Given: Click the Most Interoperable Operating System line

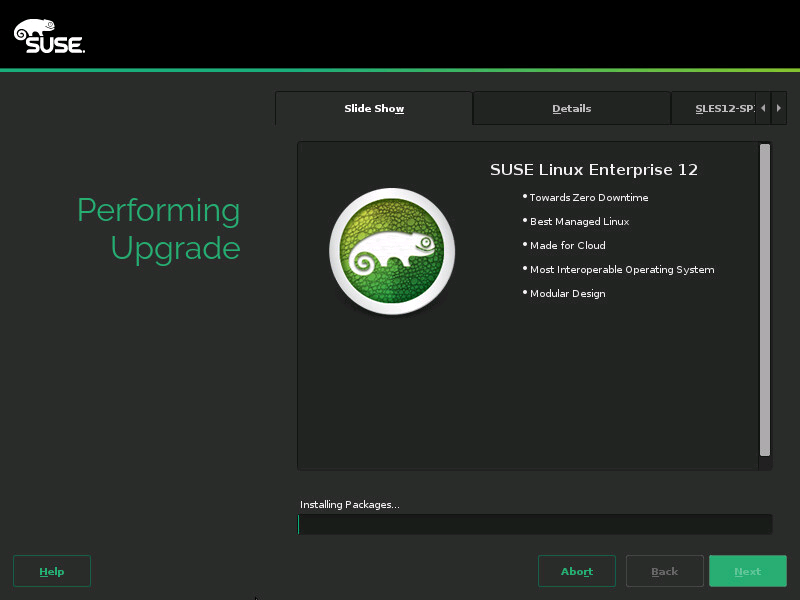Looking at the screenshot, I should (621, 270).
